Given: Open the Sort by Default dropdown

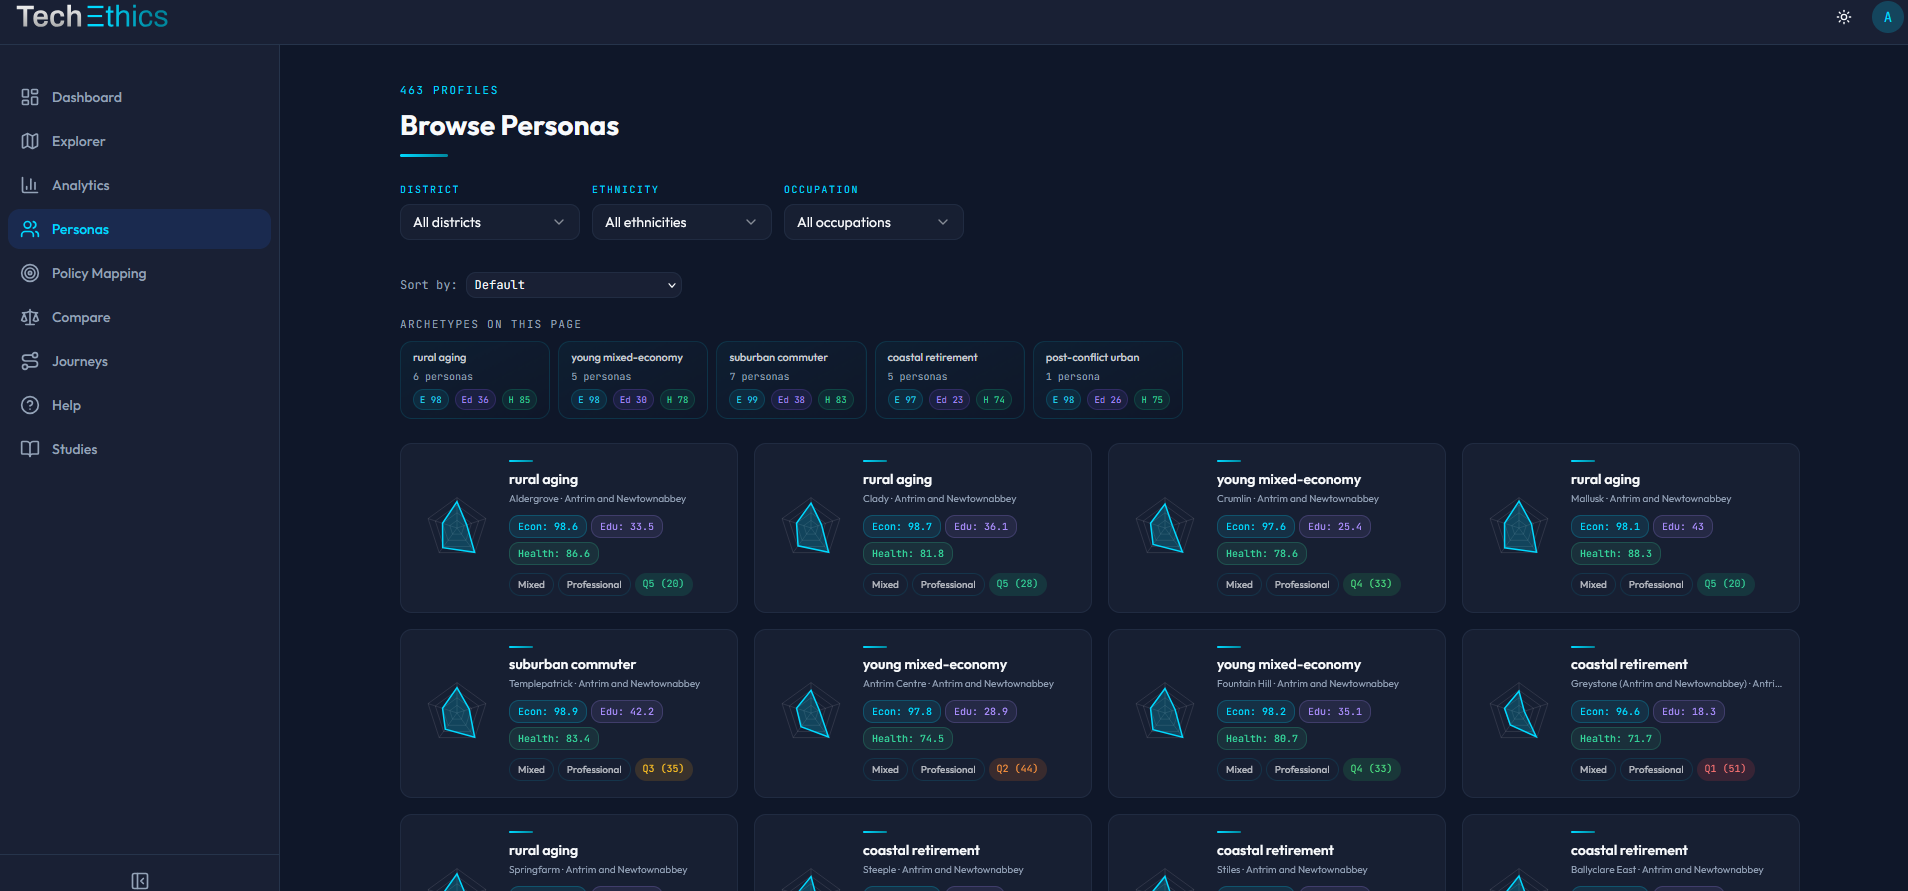Looking at the screenshot, I should click(x=574, y=285).
